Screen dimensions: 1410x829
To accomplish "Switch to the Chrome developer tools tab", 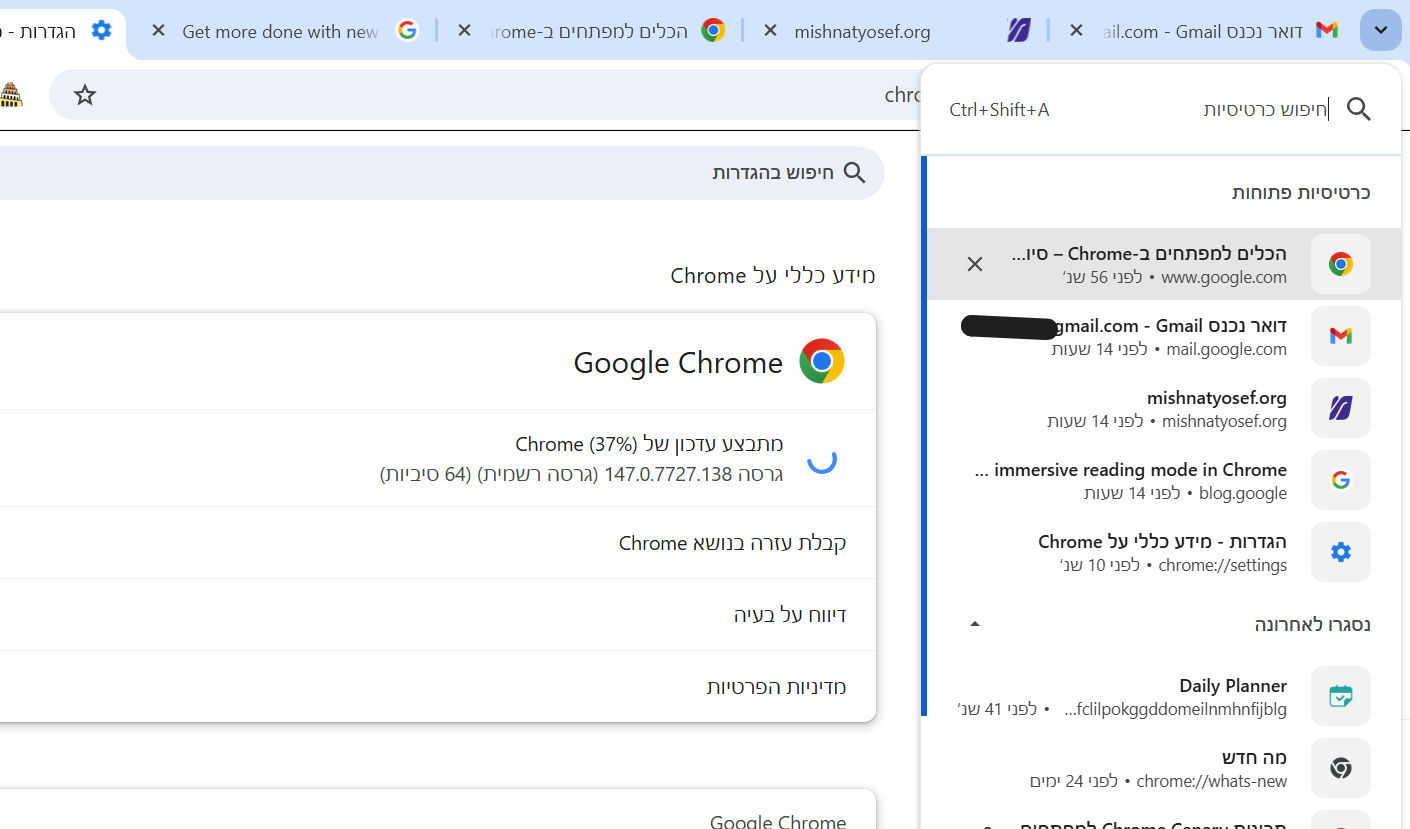I will [x=590, y=31].
